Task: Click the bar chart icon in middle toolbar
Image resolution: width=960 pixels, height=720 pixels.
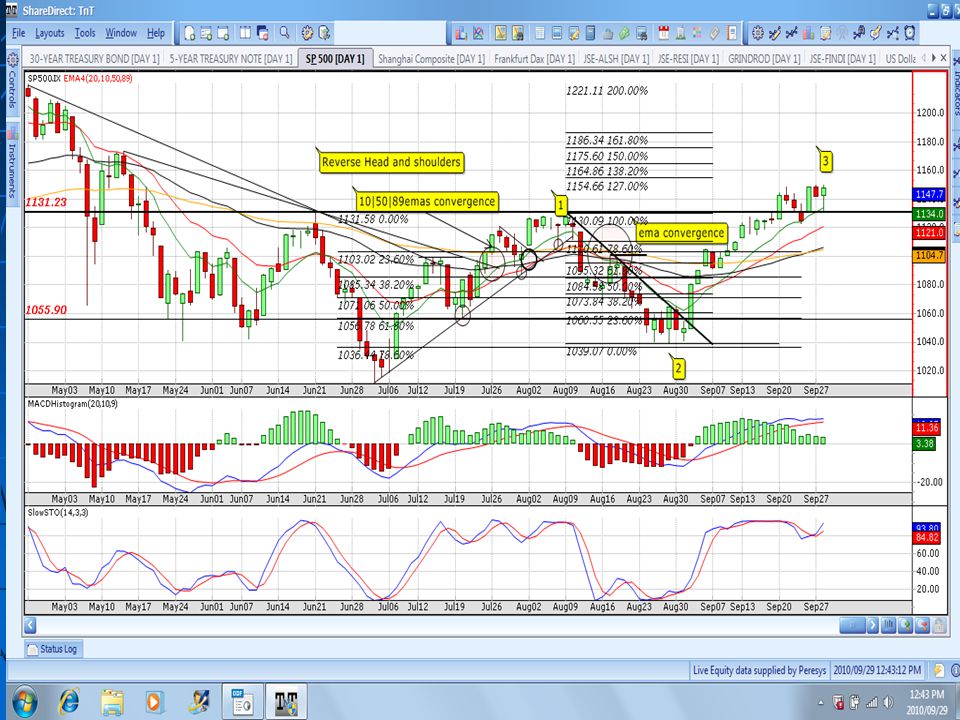Action: pyautogui.click(x=461, y=33)
